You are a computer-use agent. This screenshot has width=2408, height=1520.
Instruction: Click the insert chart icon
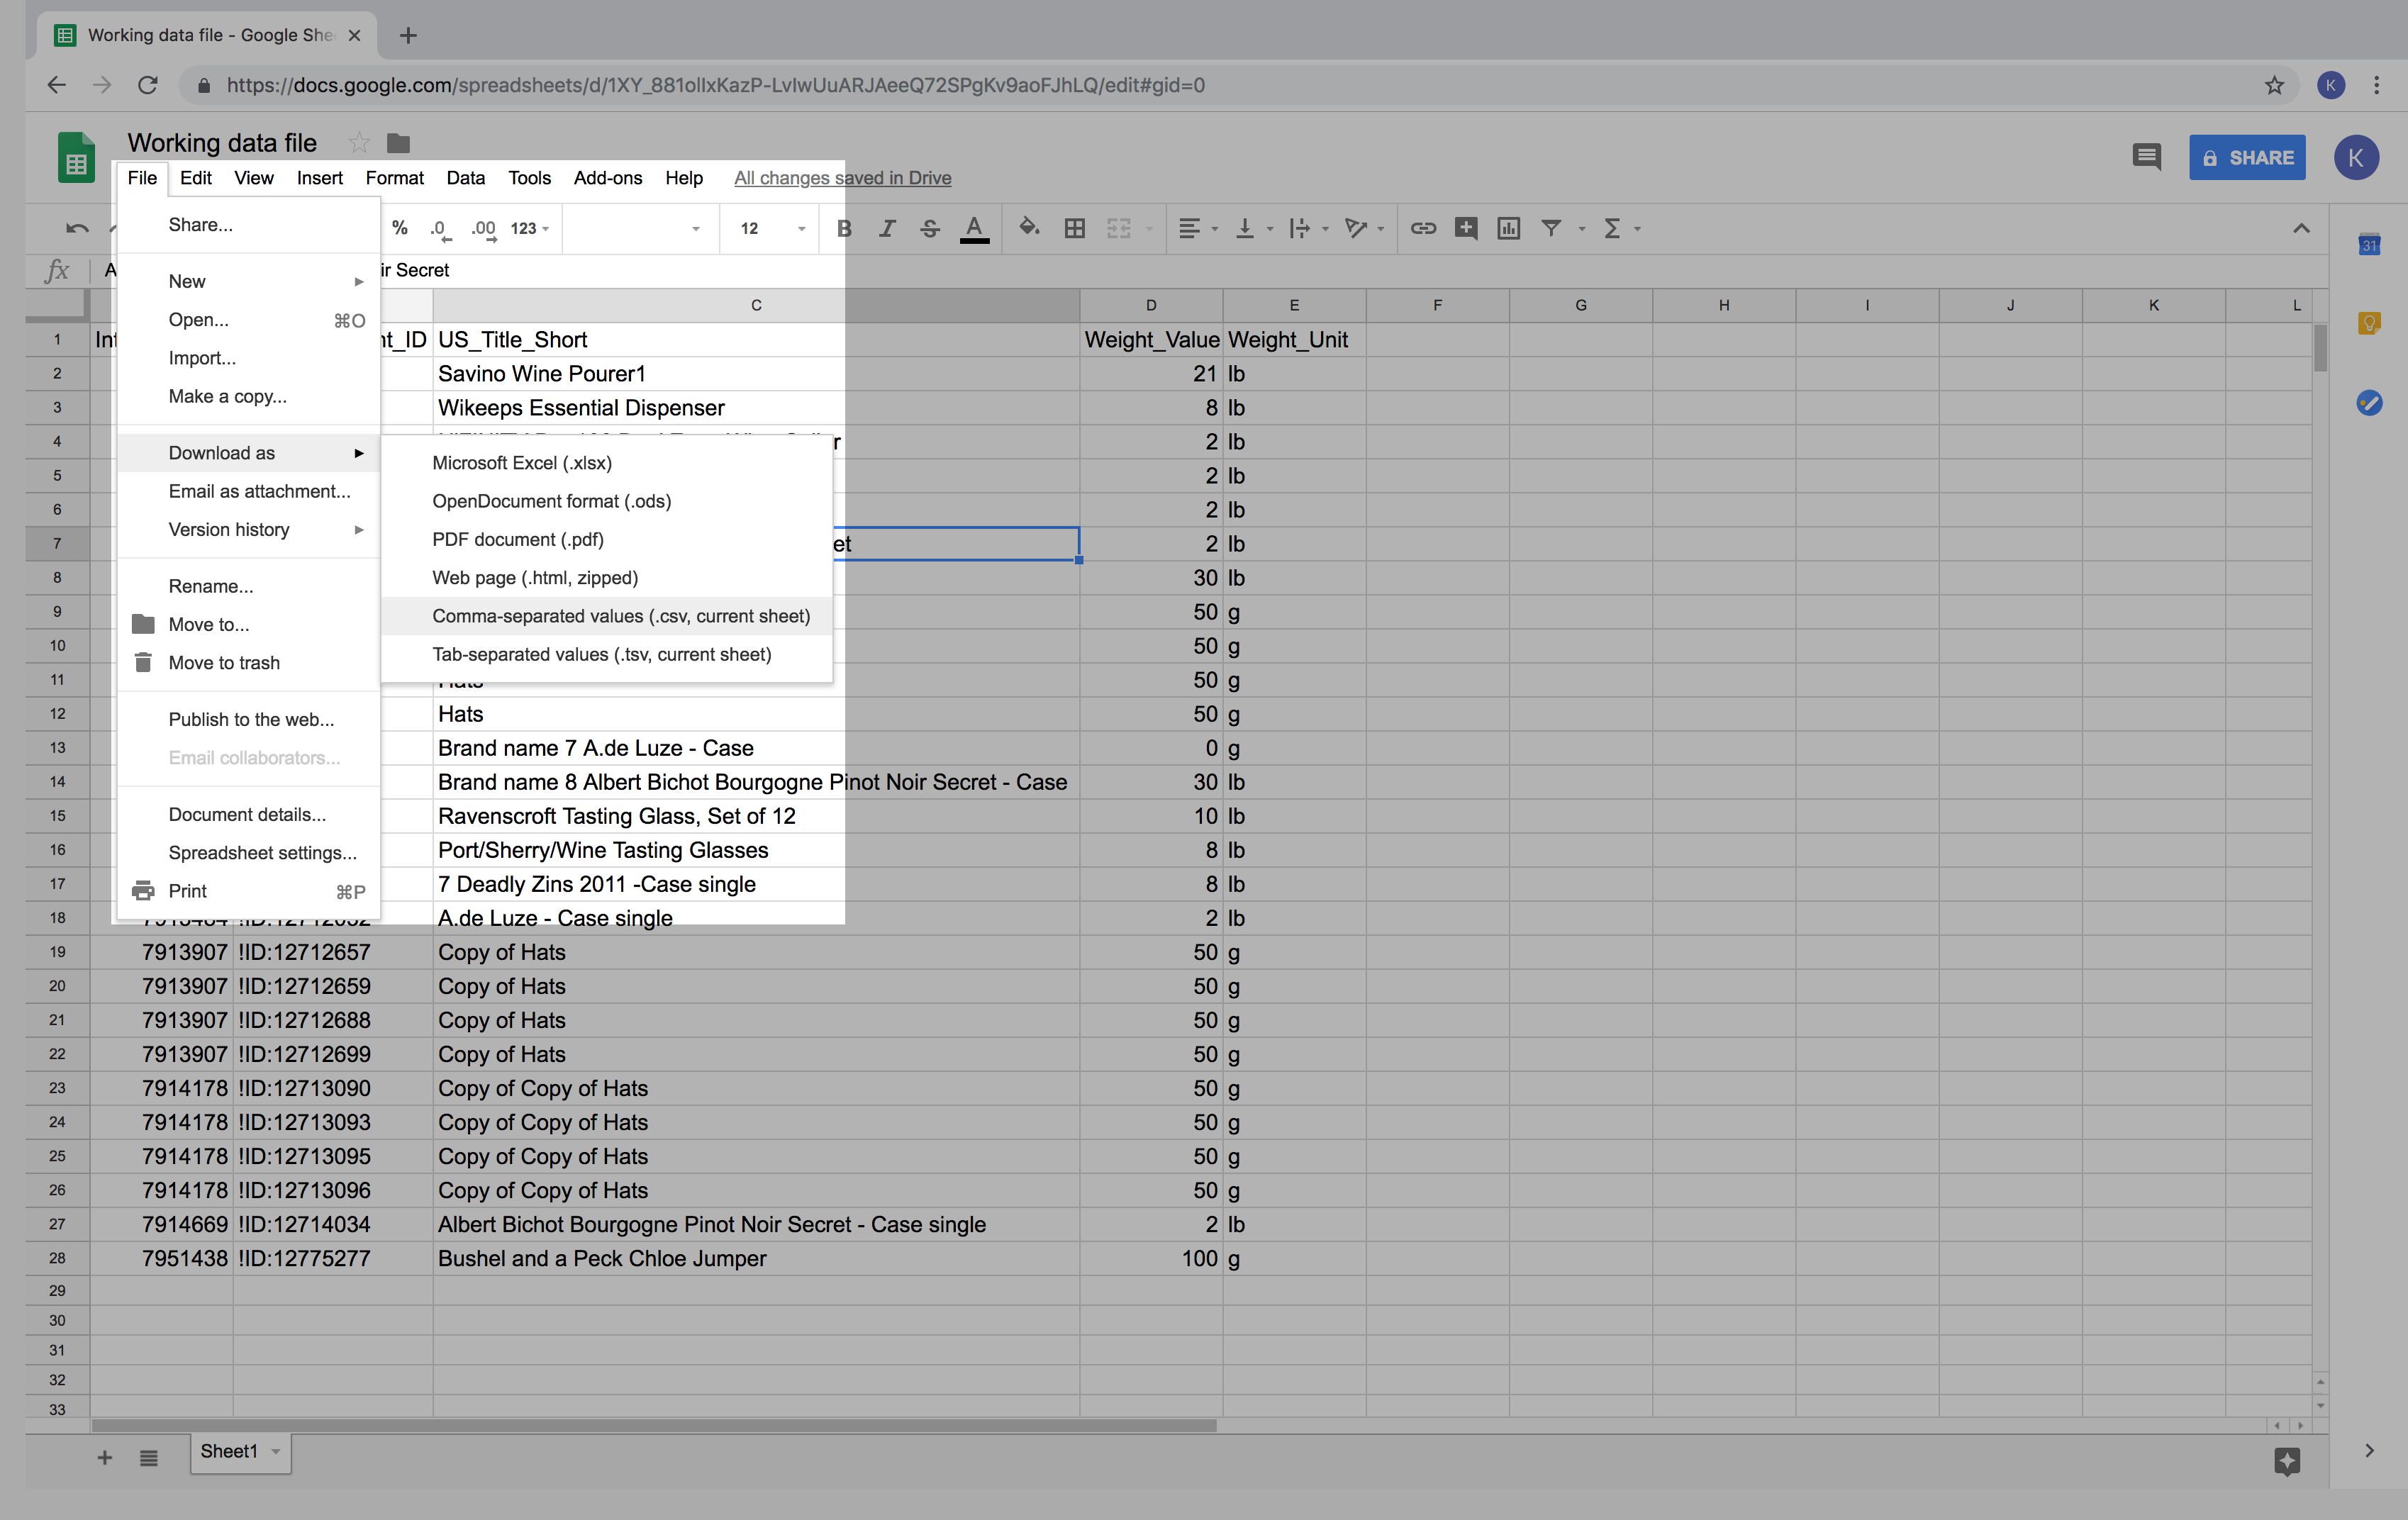(x=1509, y=229)
